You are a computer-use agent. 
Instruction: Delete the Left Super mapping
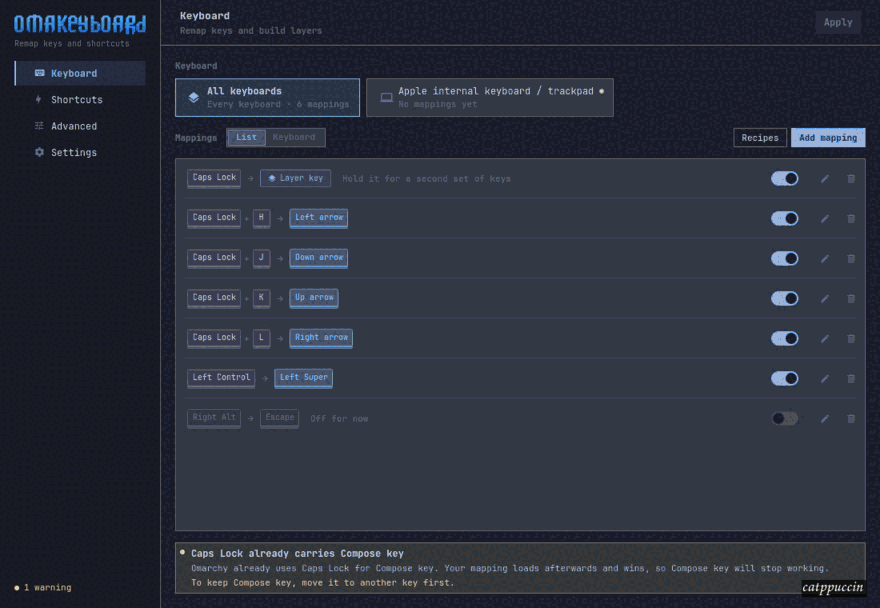click(851, 378)
